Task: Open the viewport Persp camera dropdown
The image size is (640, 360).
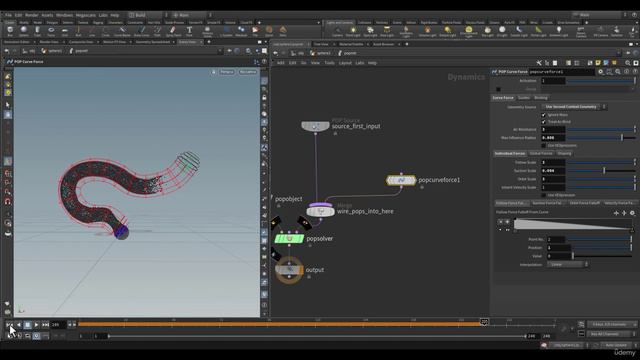Action: [227, 72]
